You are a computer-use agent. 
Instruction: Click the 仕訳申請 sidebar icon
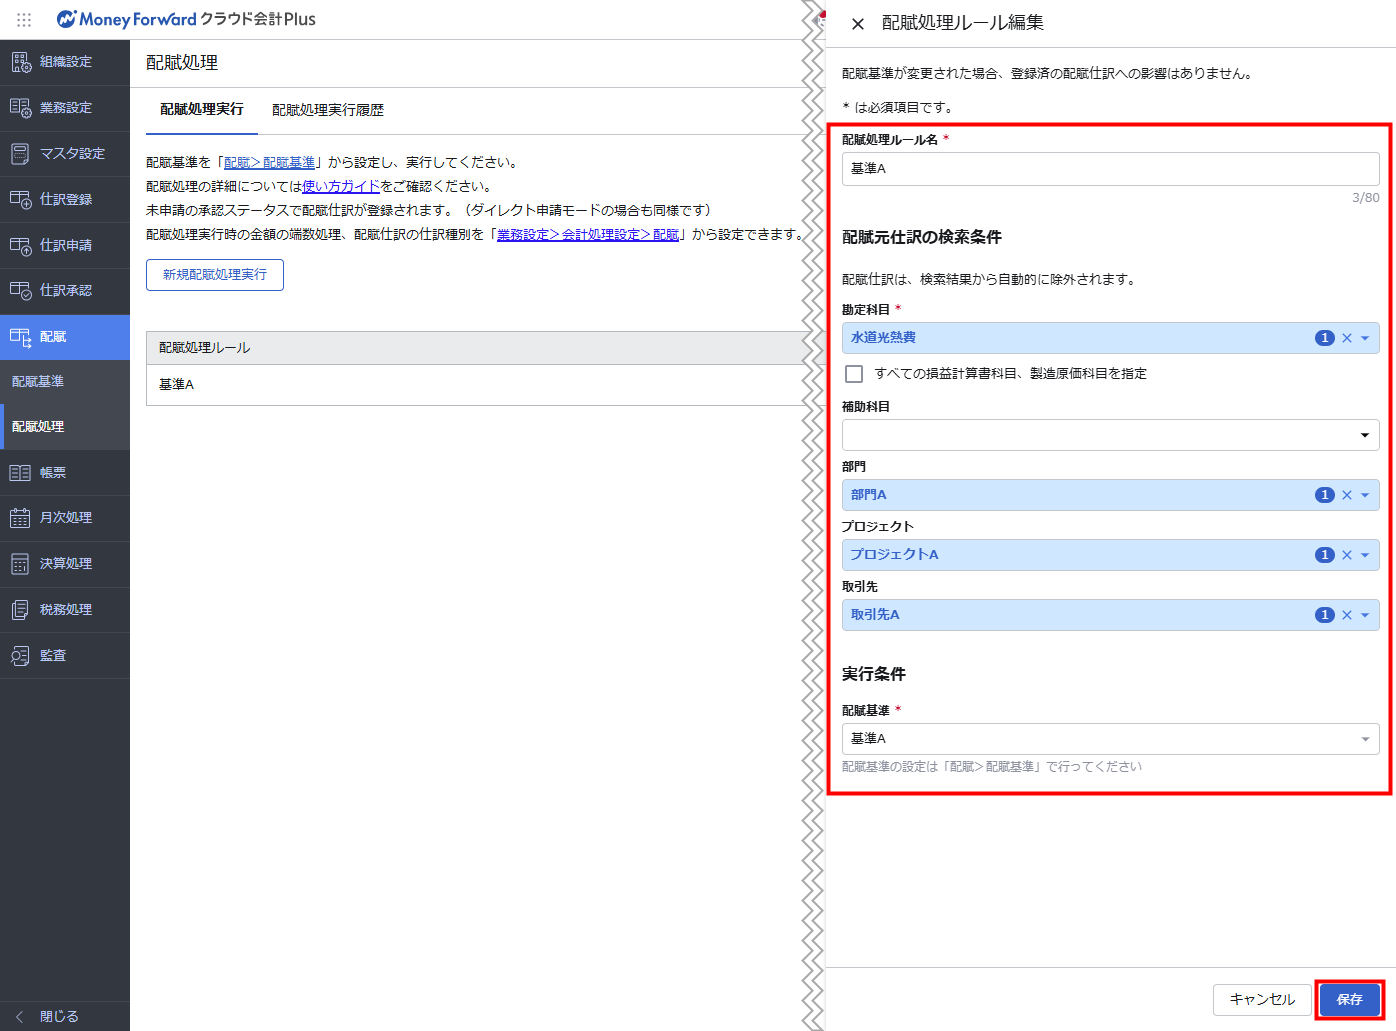click(21, 246)
